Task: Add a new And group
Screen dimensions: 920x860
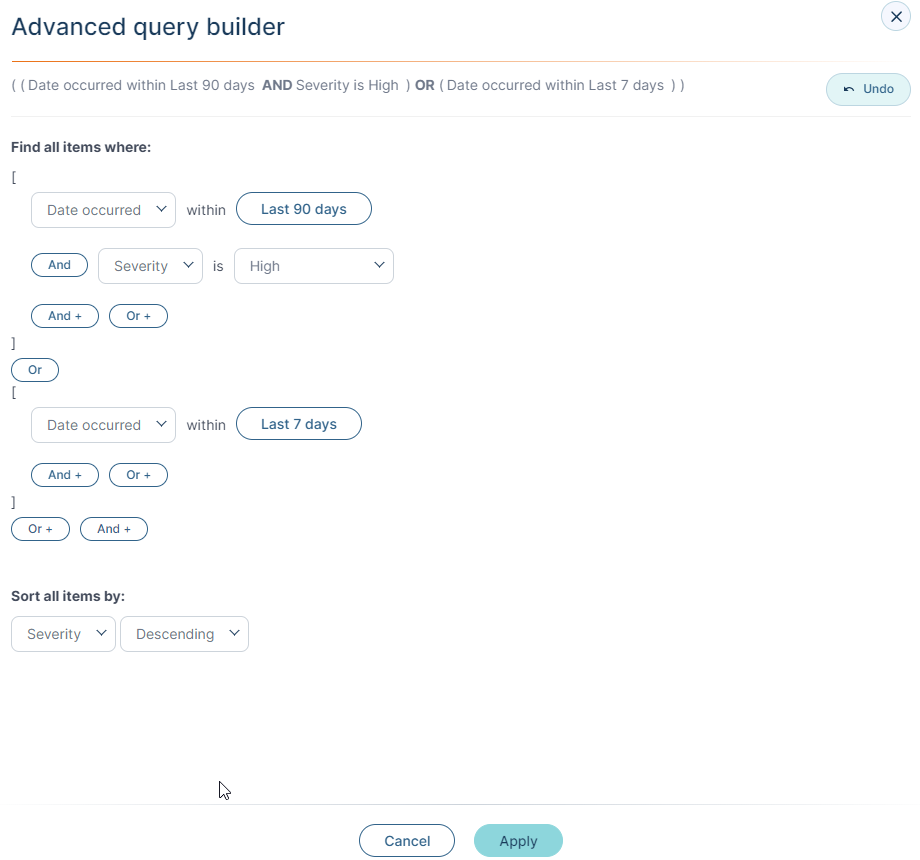Action: point(114,529)
